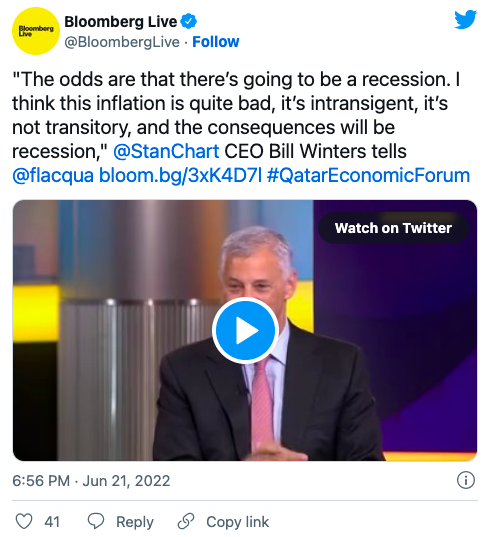Open tweet info circle icon
The height and width of the screenshot is (537, 488).
click(466, 480)
